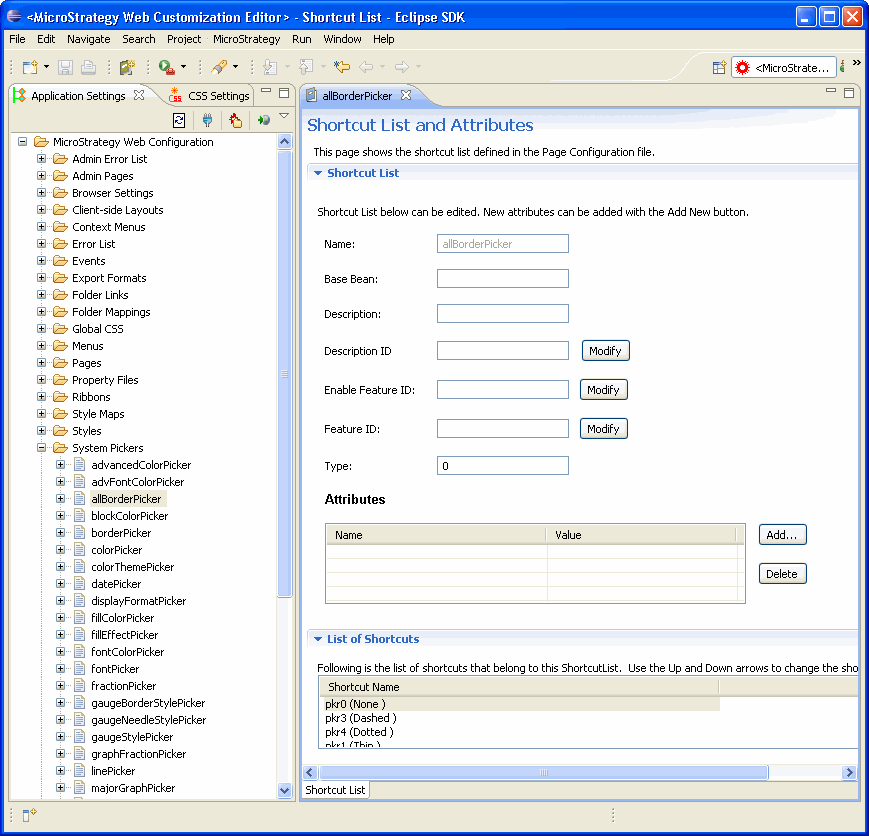Screen dimensions: 869x836
Task: Click the Save disk icon in toolbar
Action: coord(65,67)
